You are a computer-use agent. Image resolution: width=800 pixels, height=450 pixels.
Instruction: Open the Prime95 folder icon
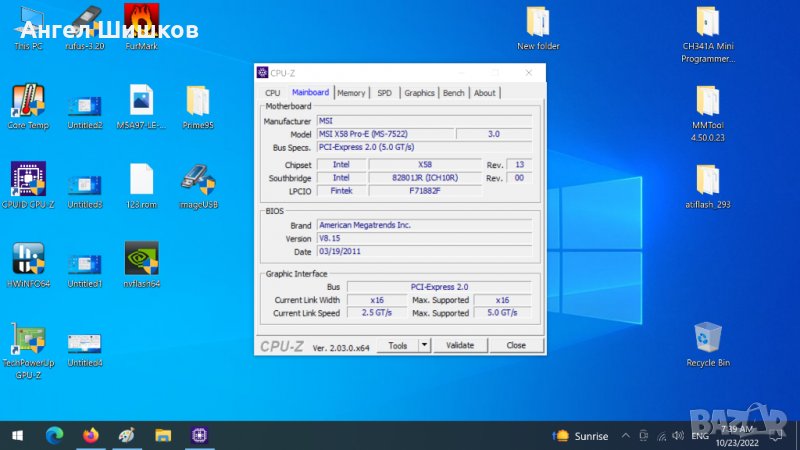(x=197, y=101)
